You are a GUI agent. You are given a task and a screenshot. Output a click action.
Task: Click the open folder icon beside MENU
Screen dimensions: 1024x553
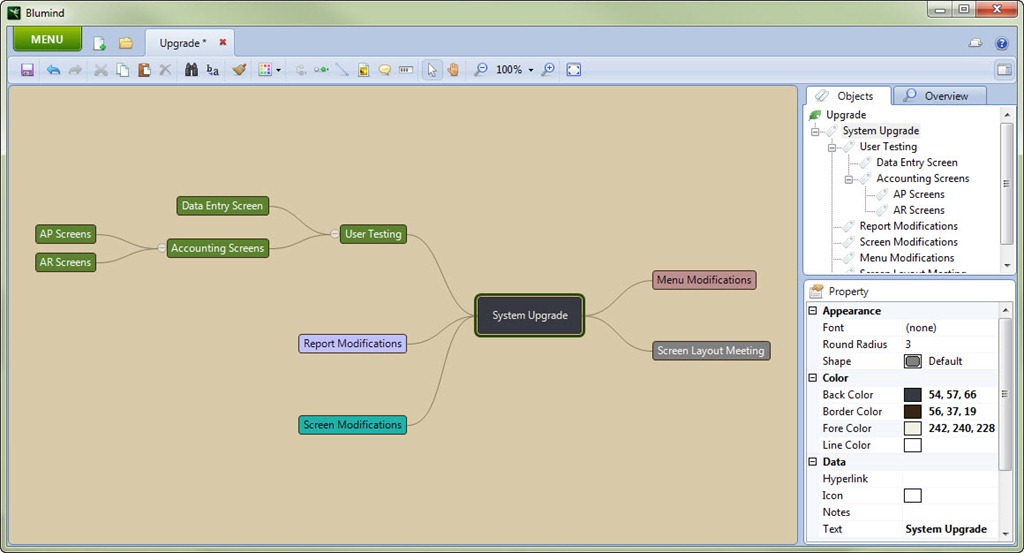[126, 43]
